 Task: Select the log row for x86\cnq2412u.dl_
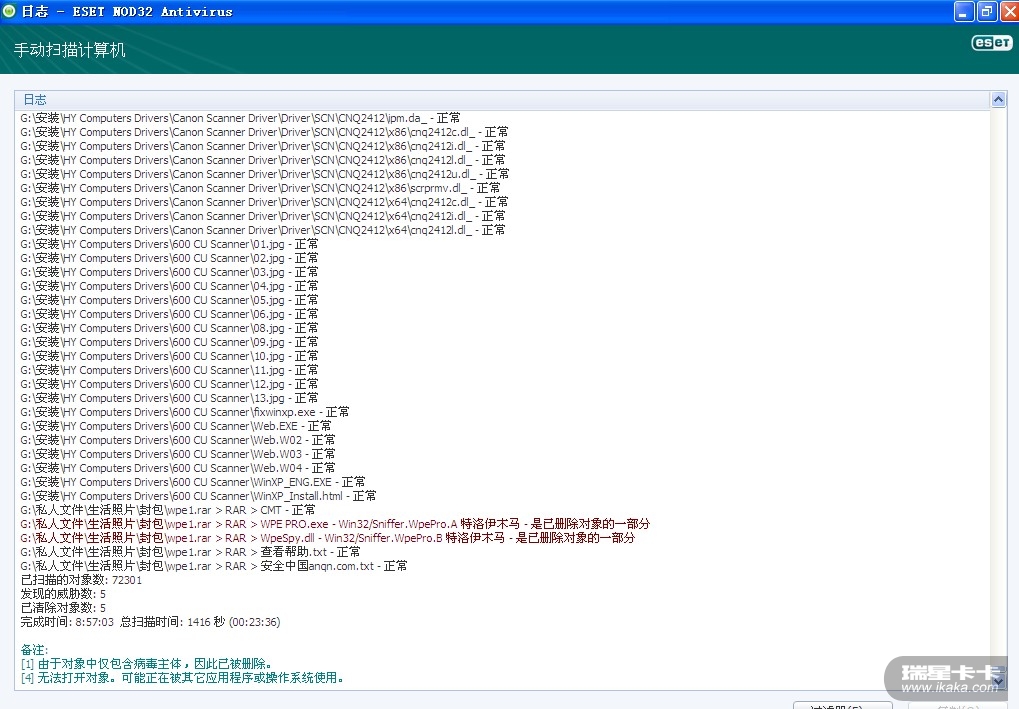(x=264, y=174)
